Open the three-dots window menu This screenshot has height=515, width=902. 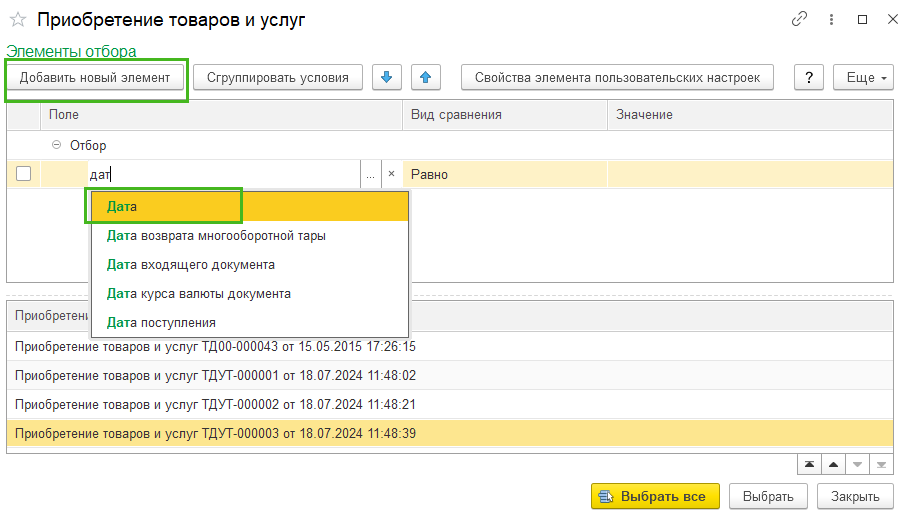831,20
